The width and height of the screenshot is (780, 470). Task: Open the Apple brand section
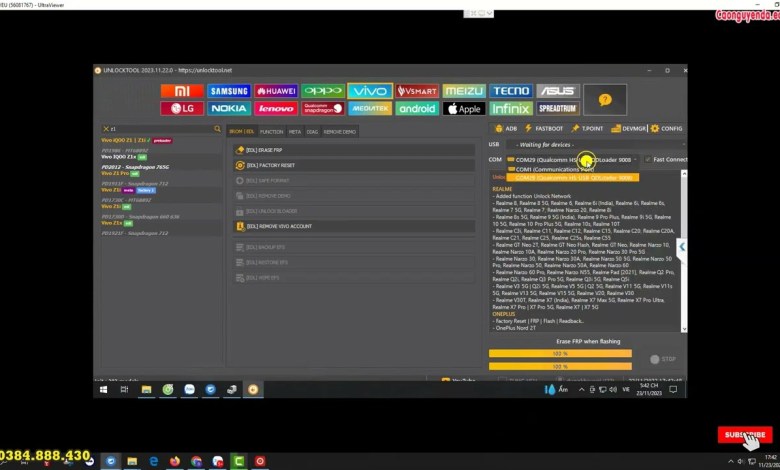[x=464, y=108]
